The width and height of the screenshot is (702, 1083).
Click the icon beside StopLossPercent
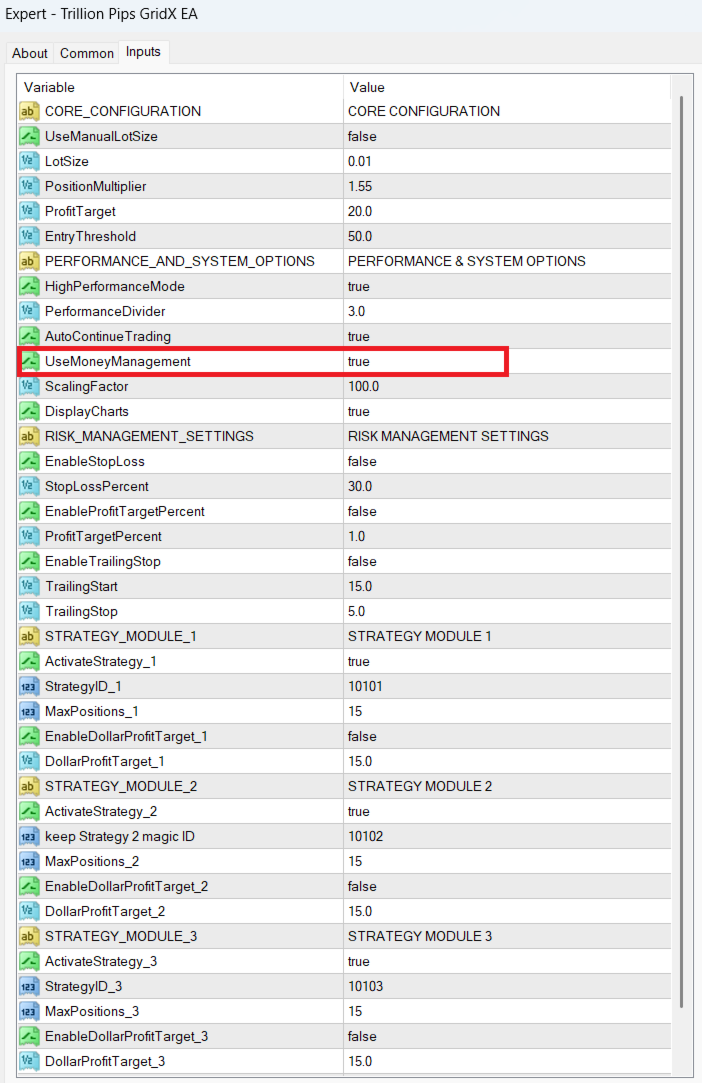point(28,486)
